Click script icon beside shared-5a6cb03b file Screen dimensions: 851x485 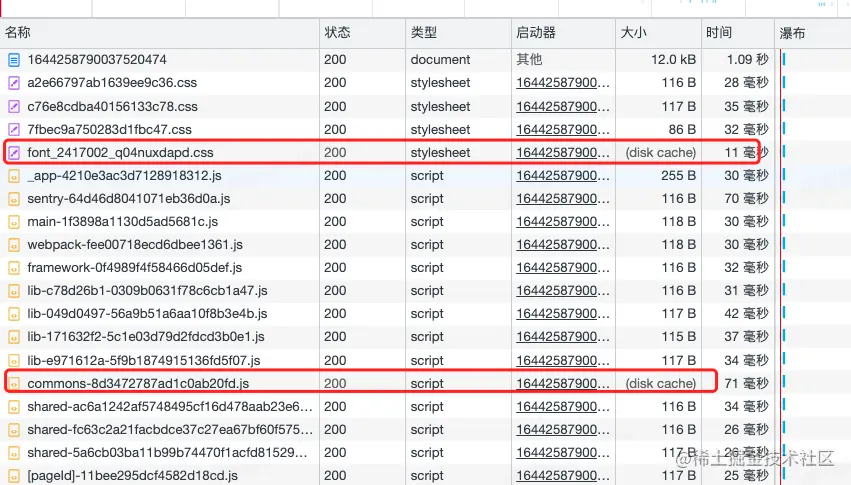[x=14, y=453]
